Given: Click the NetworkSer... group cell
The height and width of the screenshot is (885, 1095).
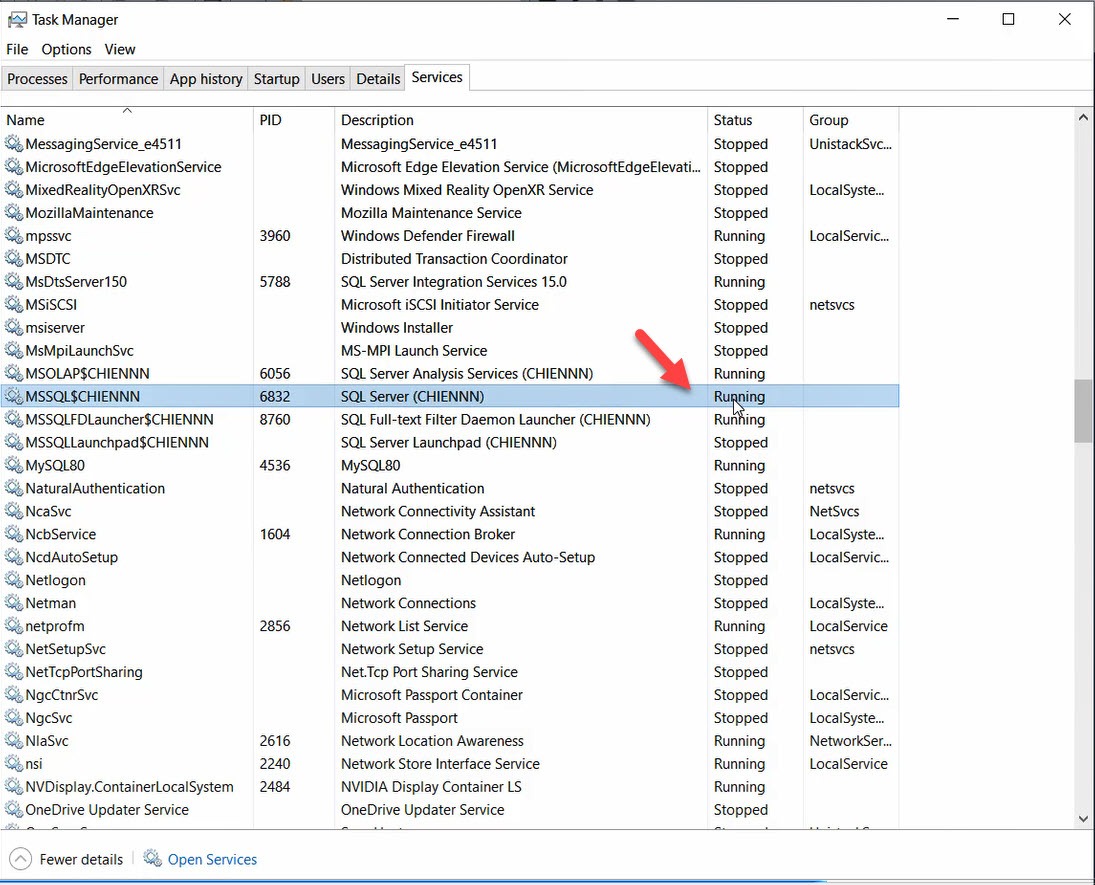Looking at the screenshot, I should 851,740.
